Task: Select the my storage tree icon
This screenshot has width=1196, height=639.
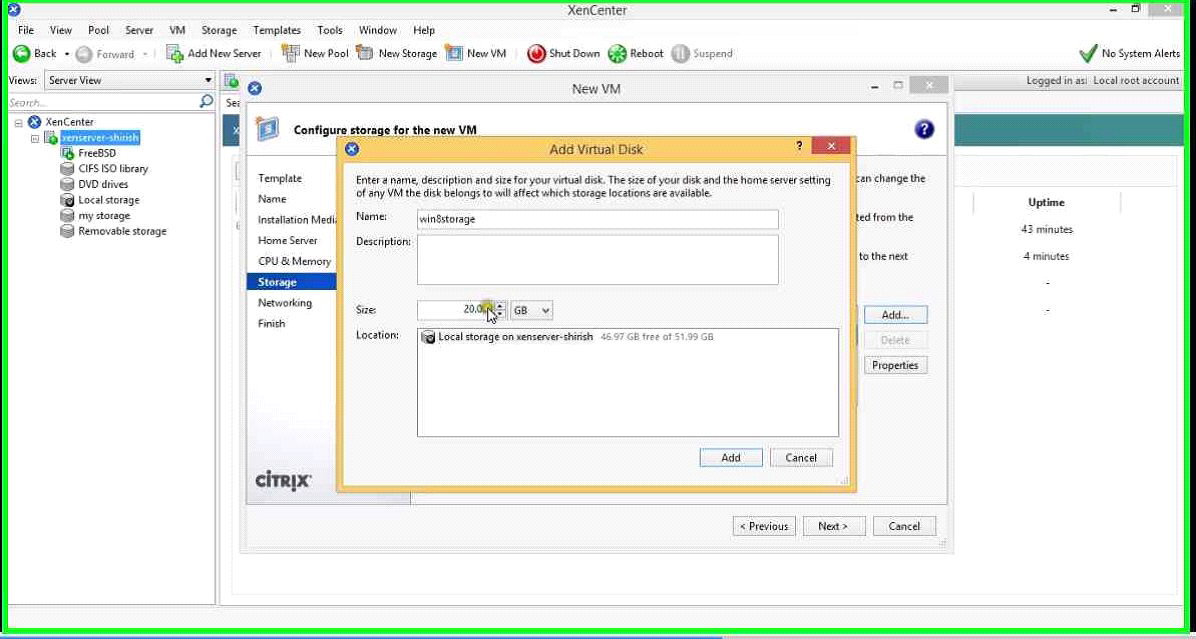Action: pyautogui.click(x=67, y=216)
